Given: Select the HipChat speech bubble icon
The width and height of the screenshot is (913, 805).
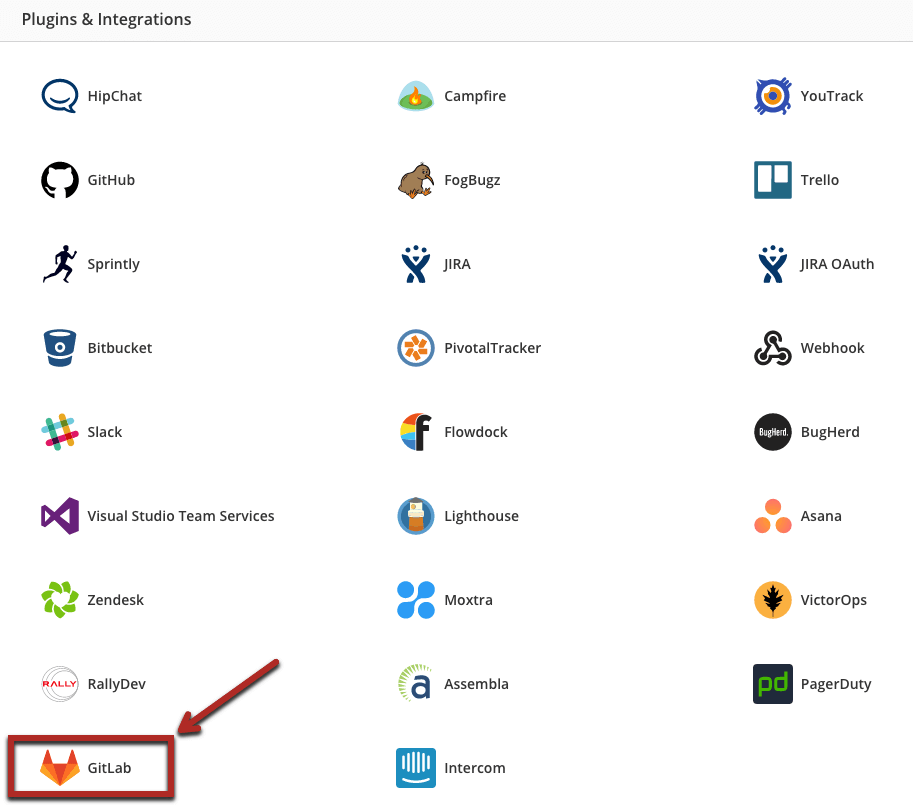Looking at the screenshot, I should coord(59,96).
